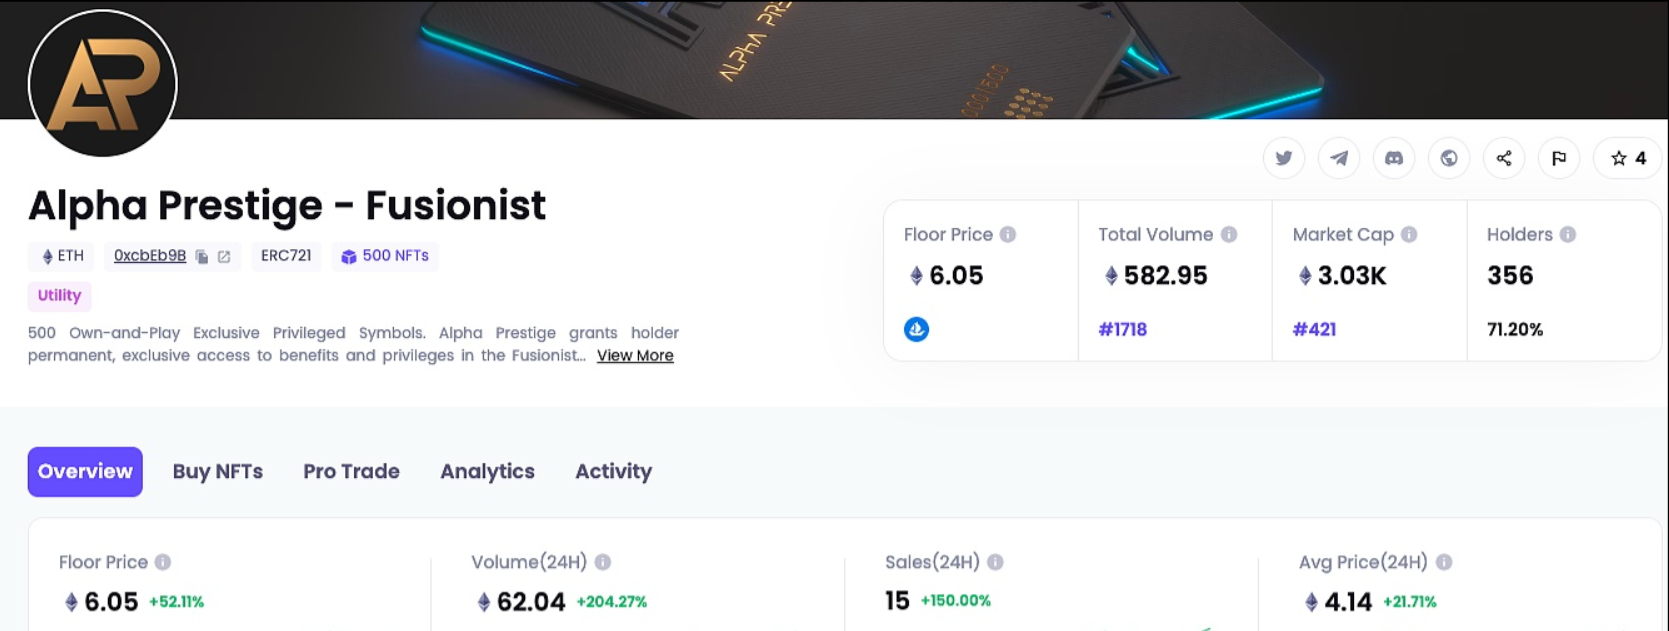The width and height of the screenshot is (1669, 631).
Task: Show Floor Price info tooltip in stats card
Action: [1008, 234]
